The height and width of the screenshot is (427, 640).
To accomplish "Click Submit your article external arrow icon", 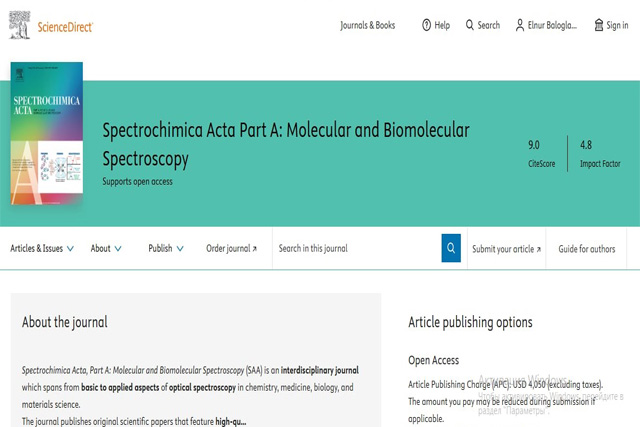I will click(538, 249).
